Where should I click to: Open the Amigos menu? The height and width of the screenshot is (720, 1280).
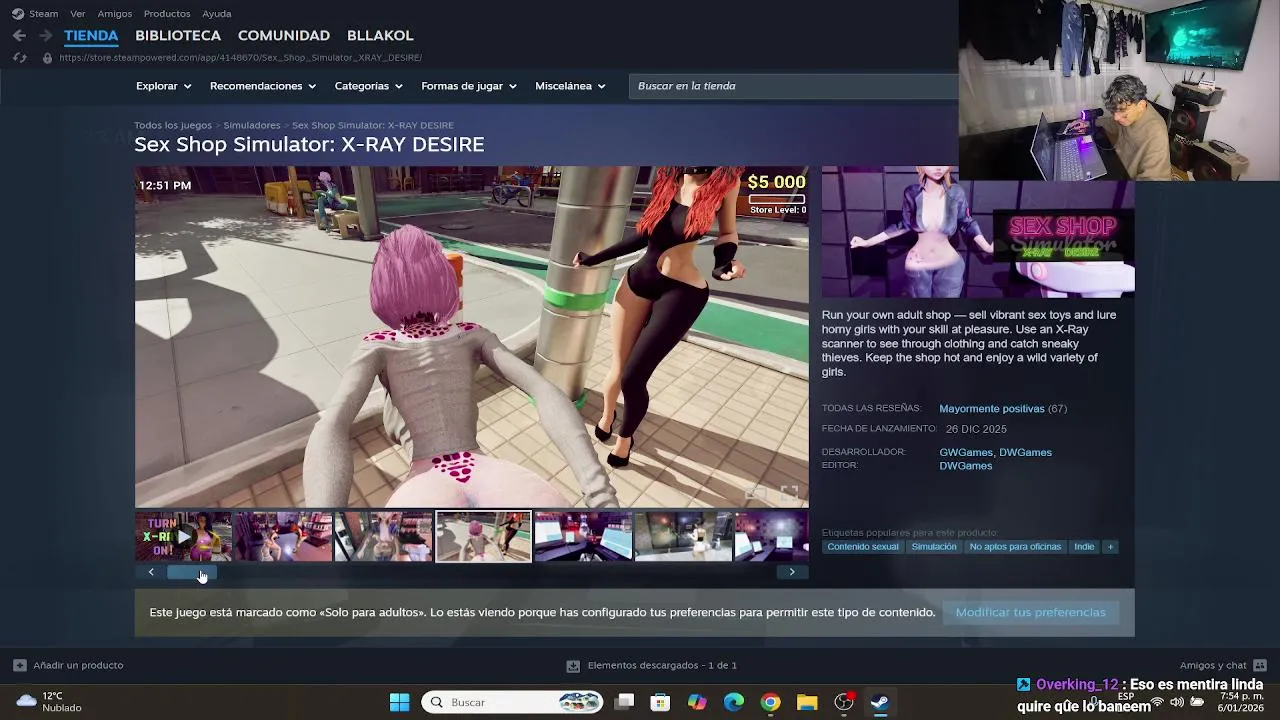(115, 14)
